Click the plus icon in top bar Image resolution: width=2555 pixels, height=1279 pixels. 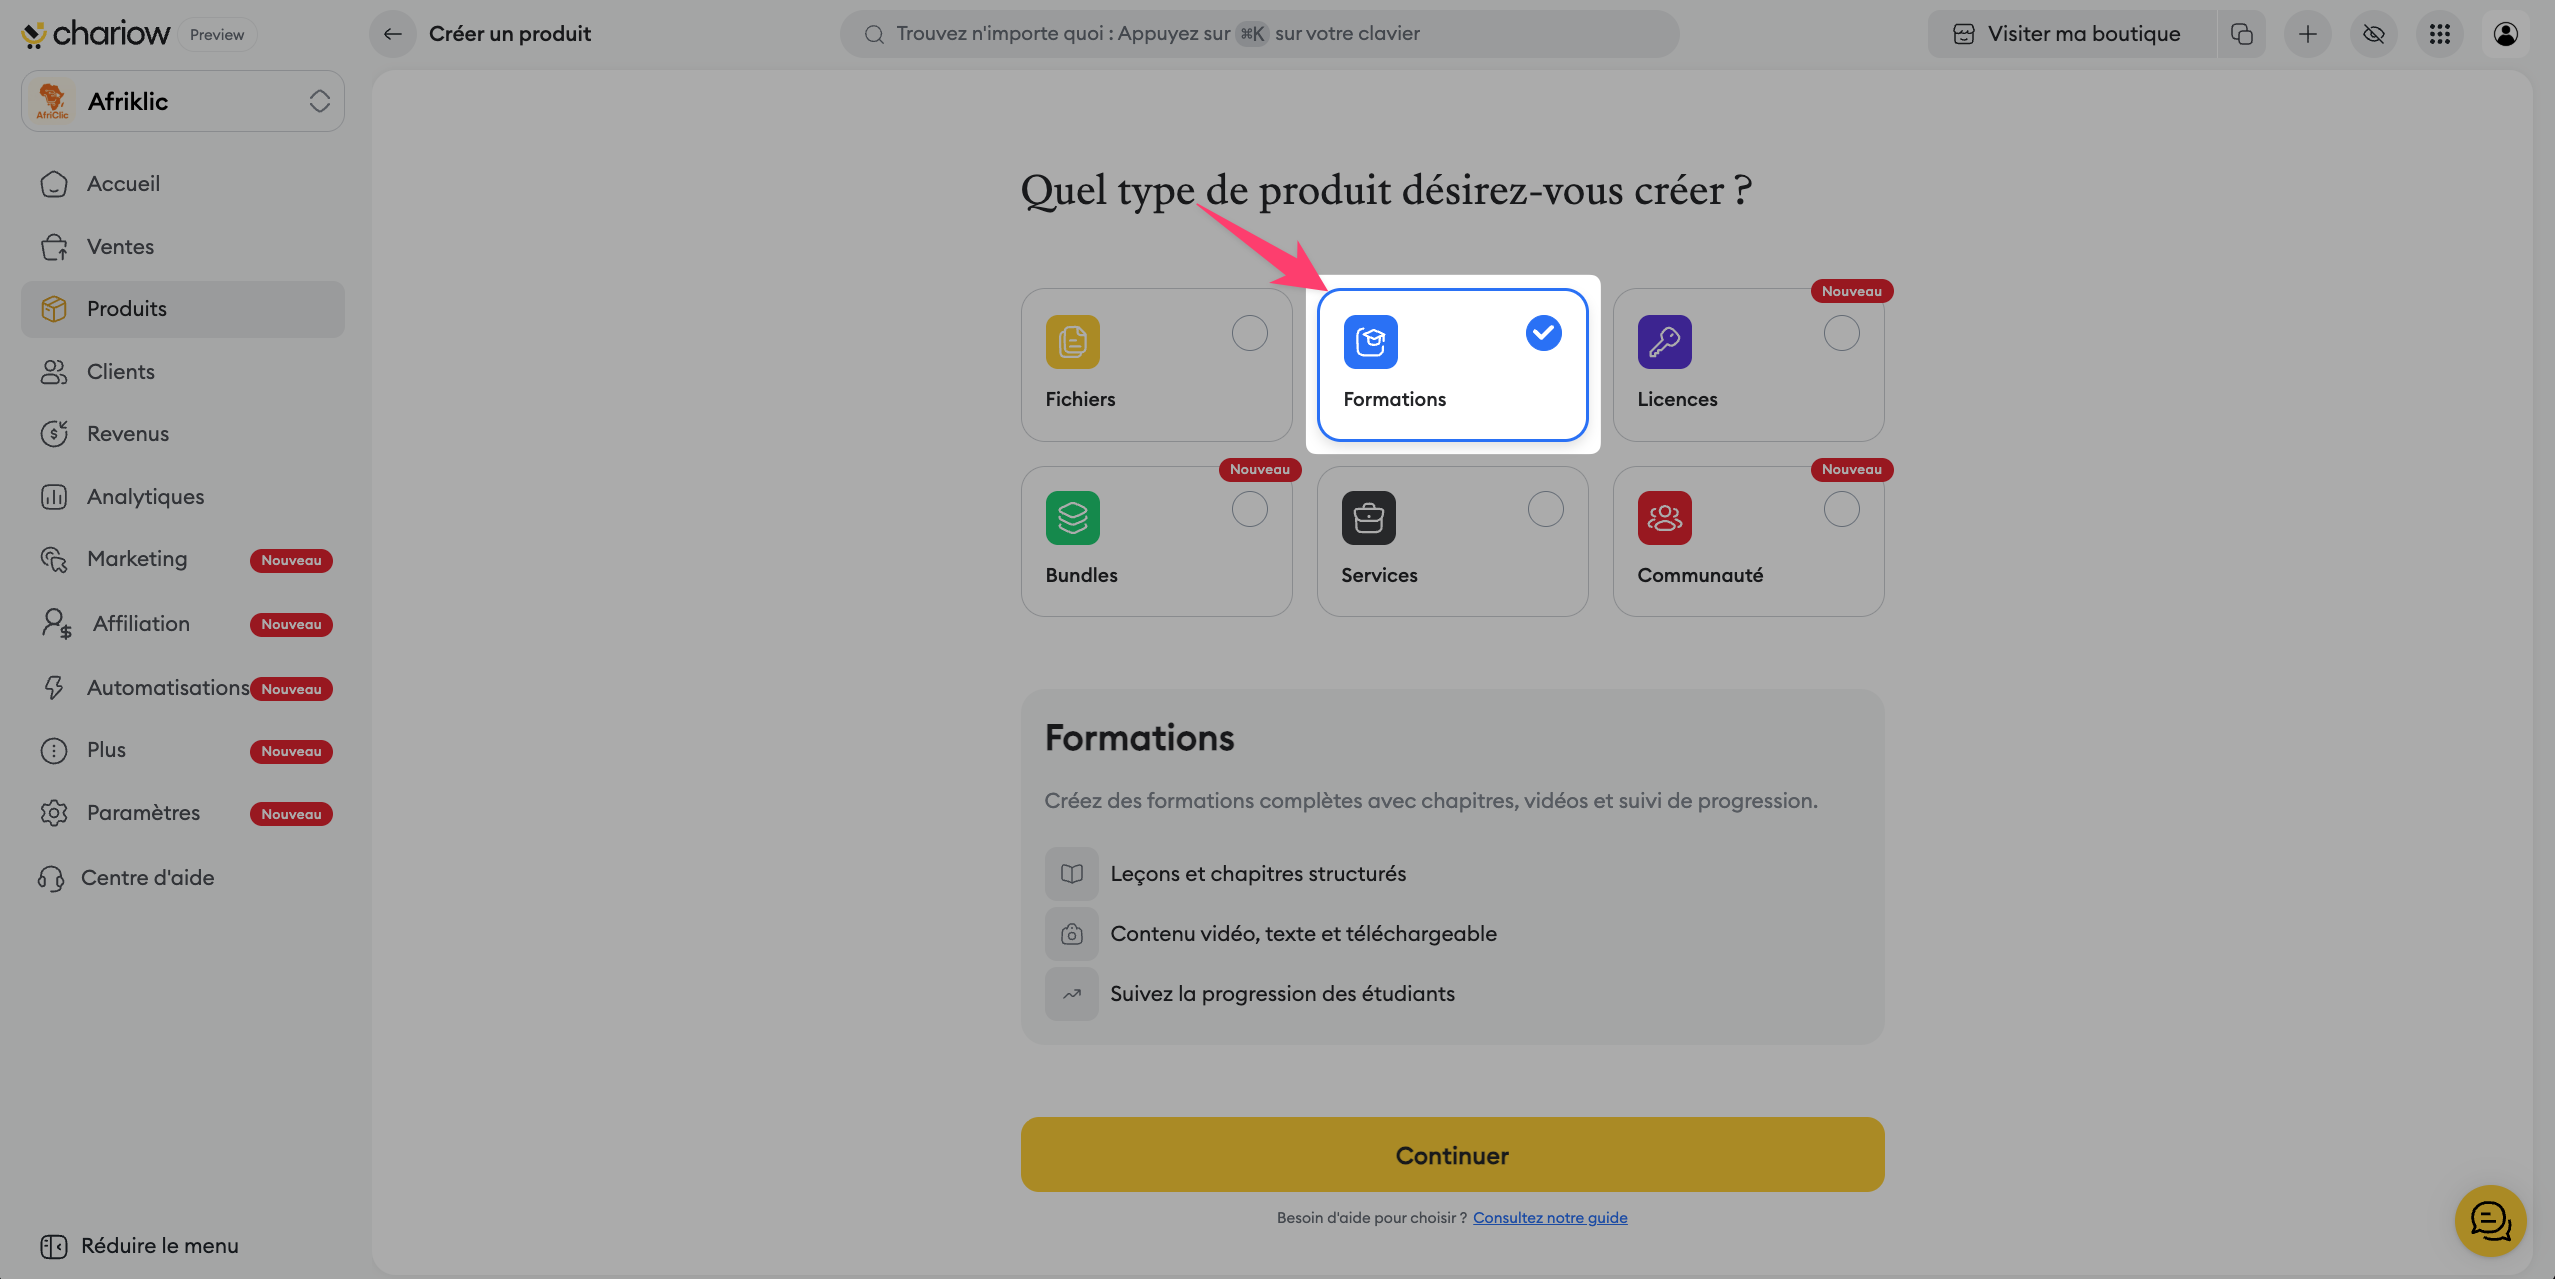2307,34
